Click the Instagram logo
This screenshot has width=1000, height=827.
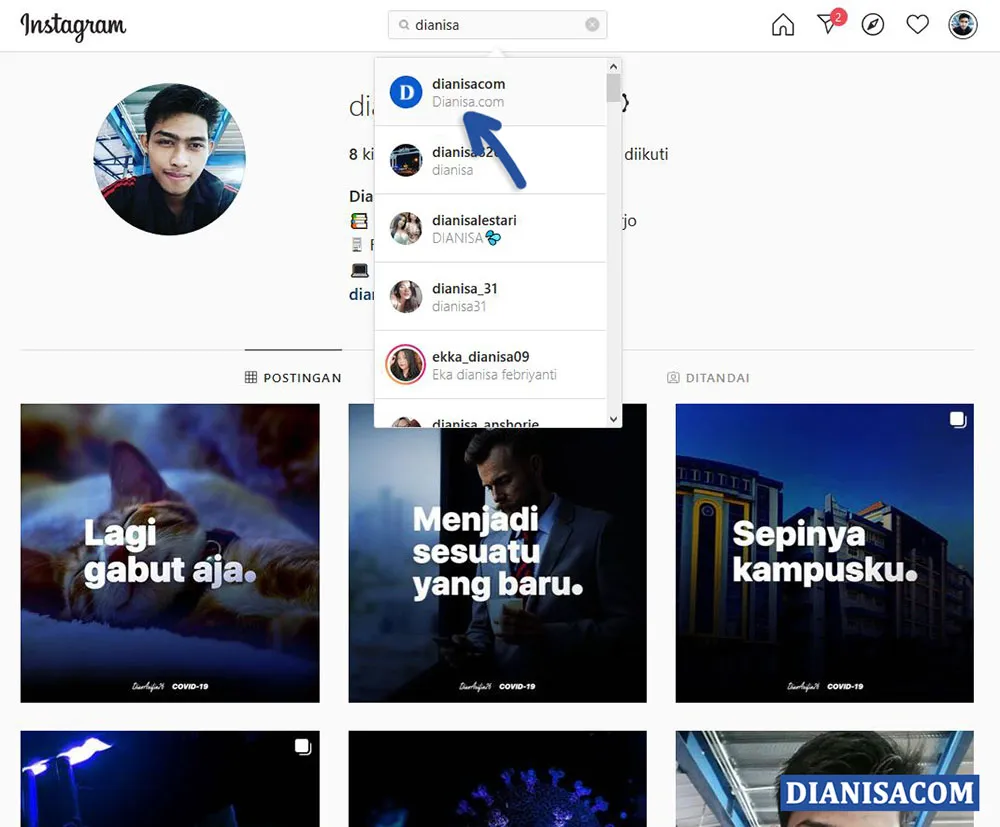73,27
